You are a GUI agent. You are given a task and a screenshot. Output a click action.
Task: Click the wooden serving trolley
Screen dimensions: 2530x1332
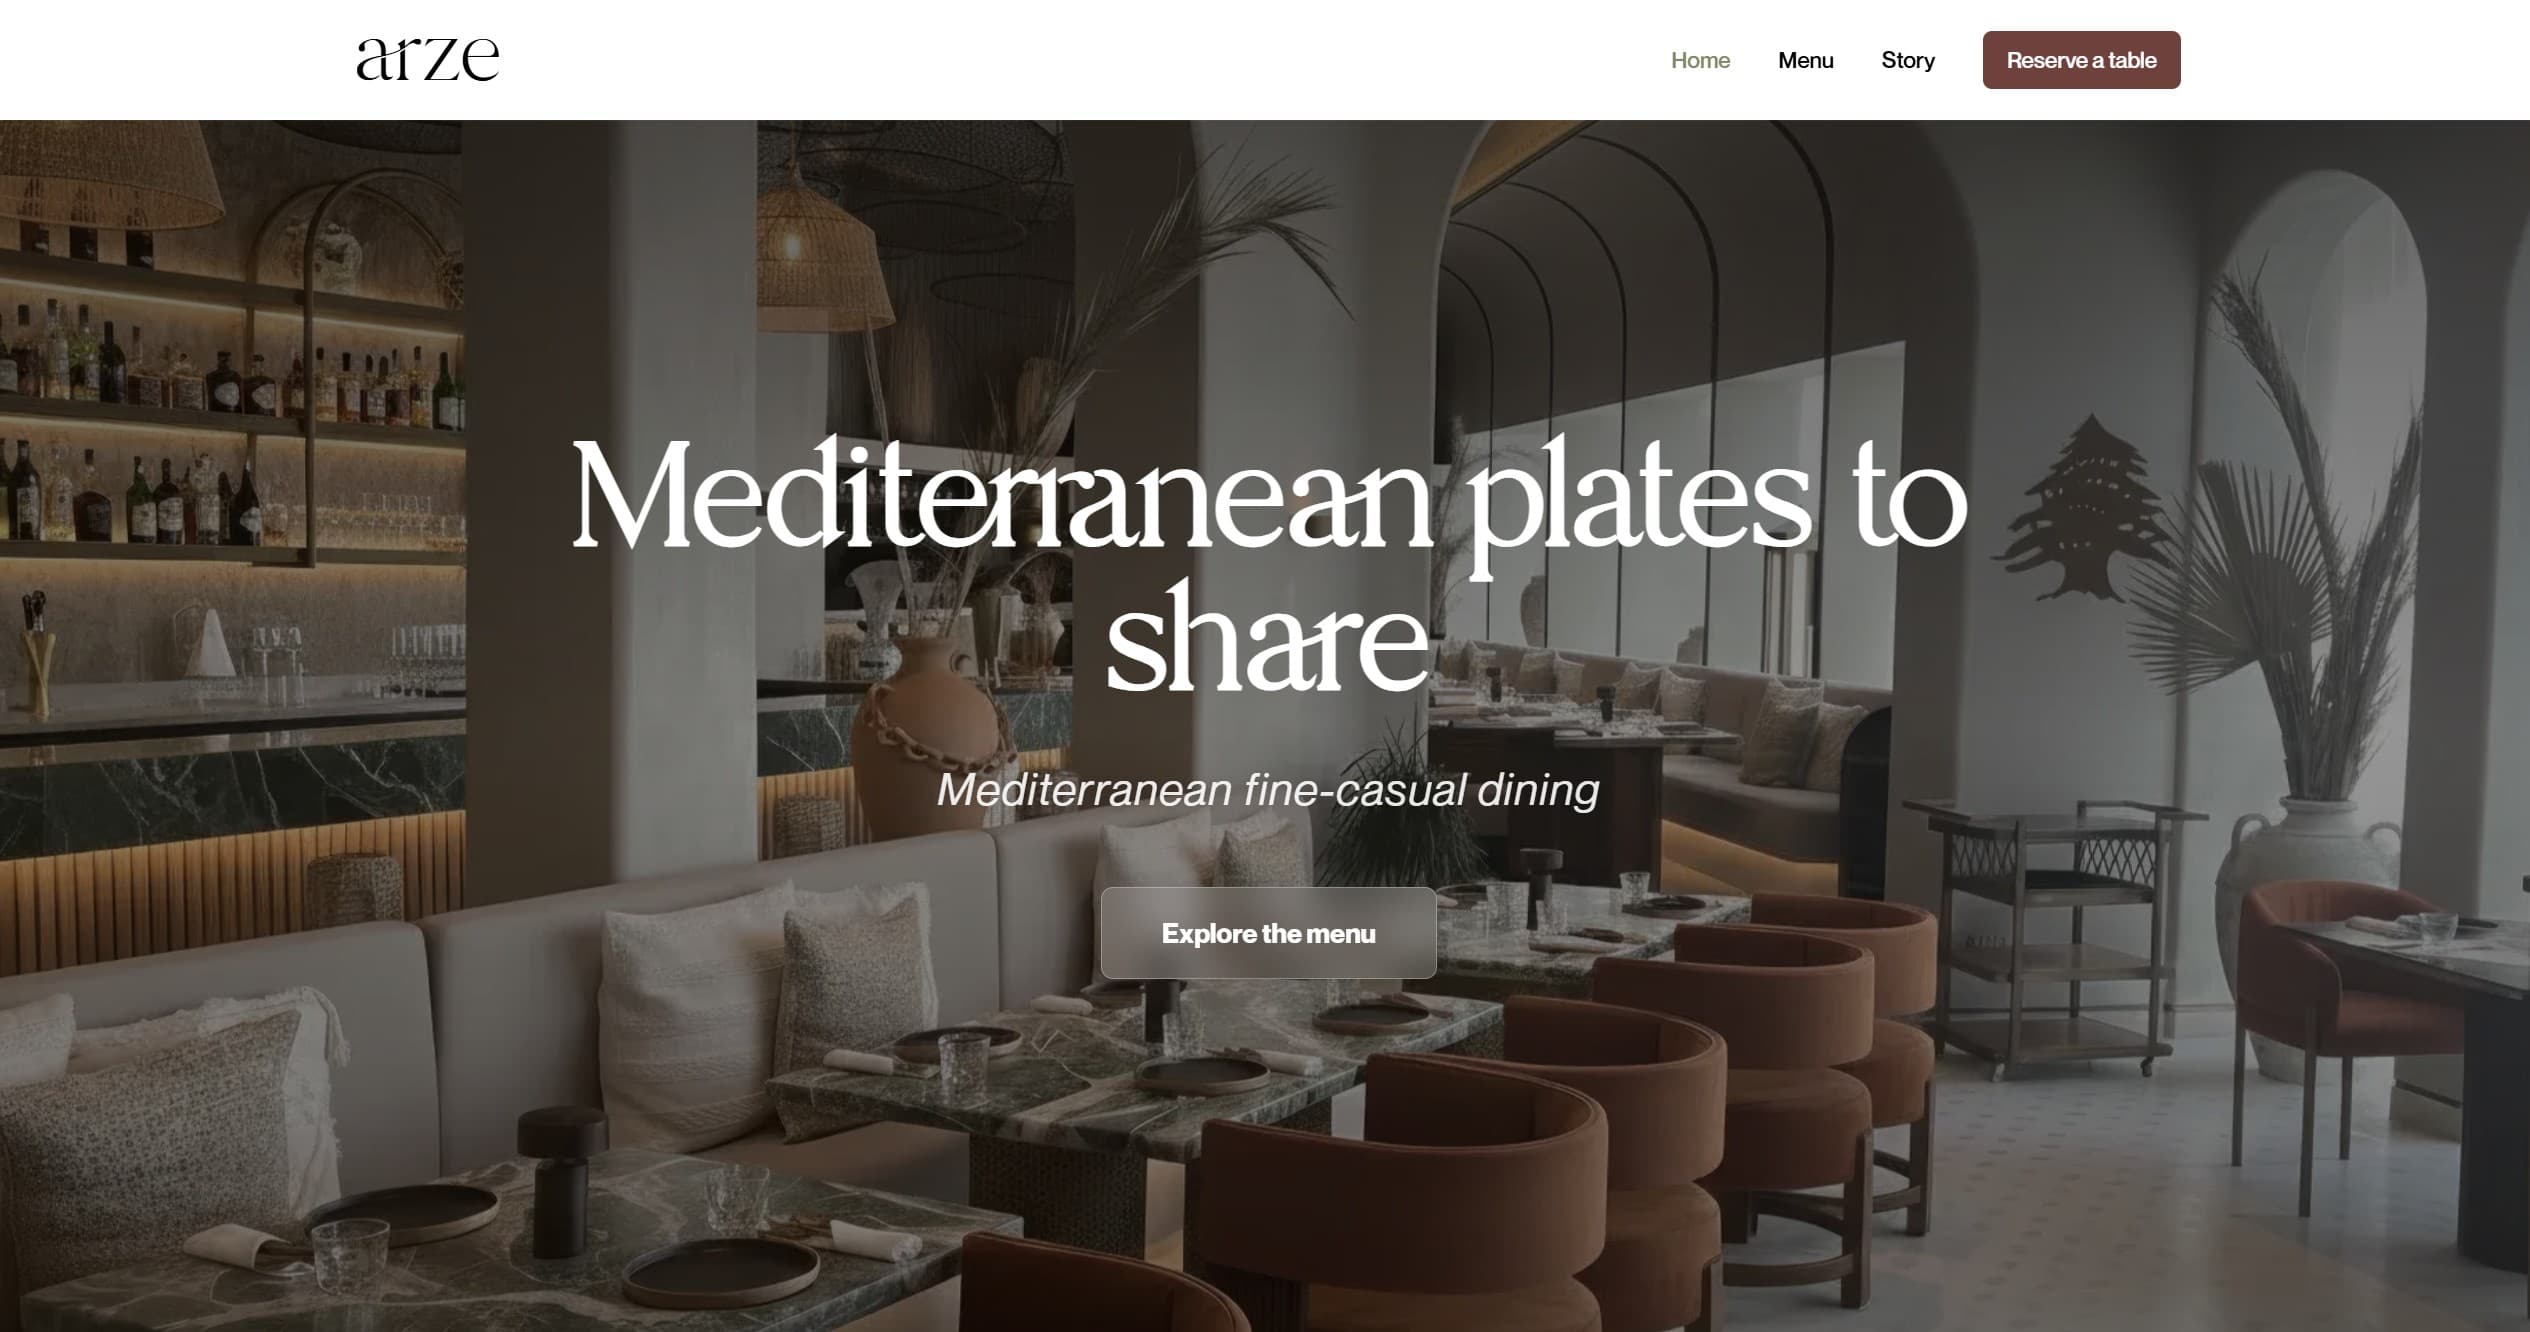[2055, 935]
